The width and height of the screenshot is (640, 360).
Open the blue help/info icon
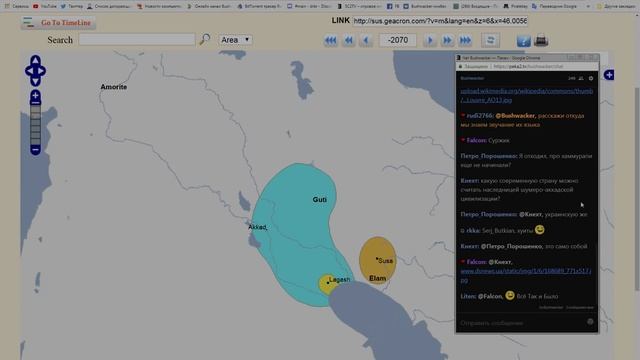(x=523, y=40)
